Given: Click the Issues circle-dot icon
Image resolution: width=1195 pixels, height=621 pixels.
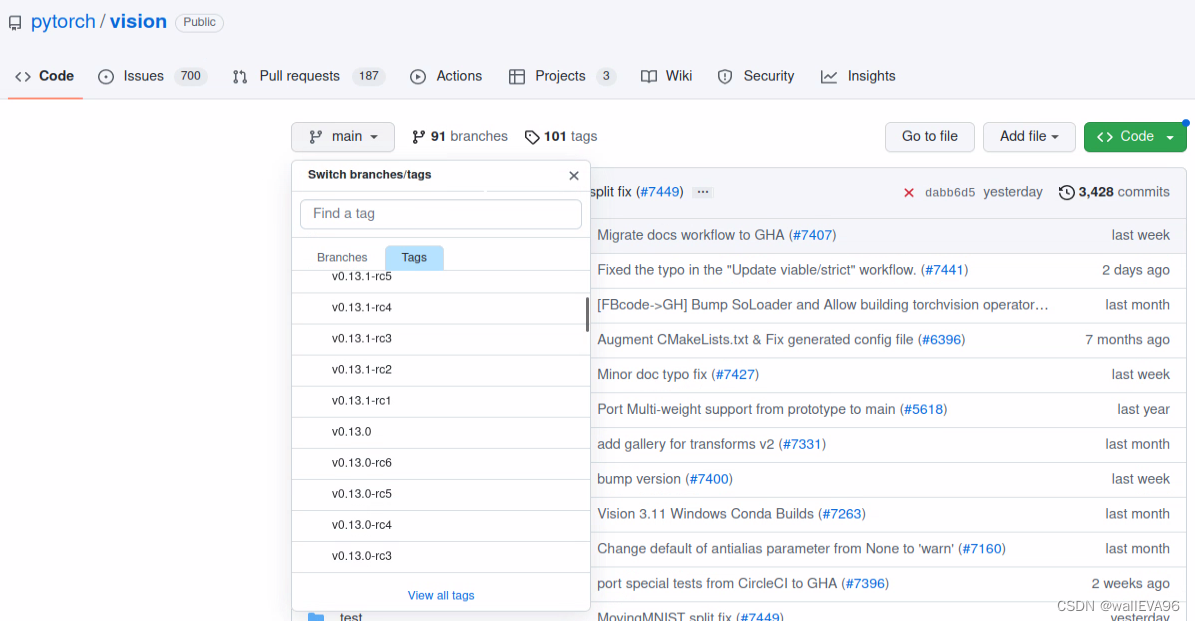Looking at the screenshot, I should click(106, 76).
